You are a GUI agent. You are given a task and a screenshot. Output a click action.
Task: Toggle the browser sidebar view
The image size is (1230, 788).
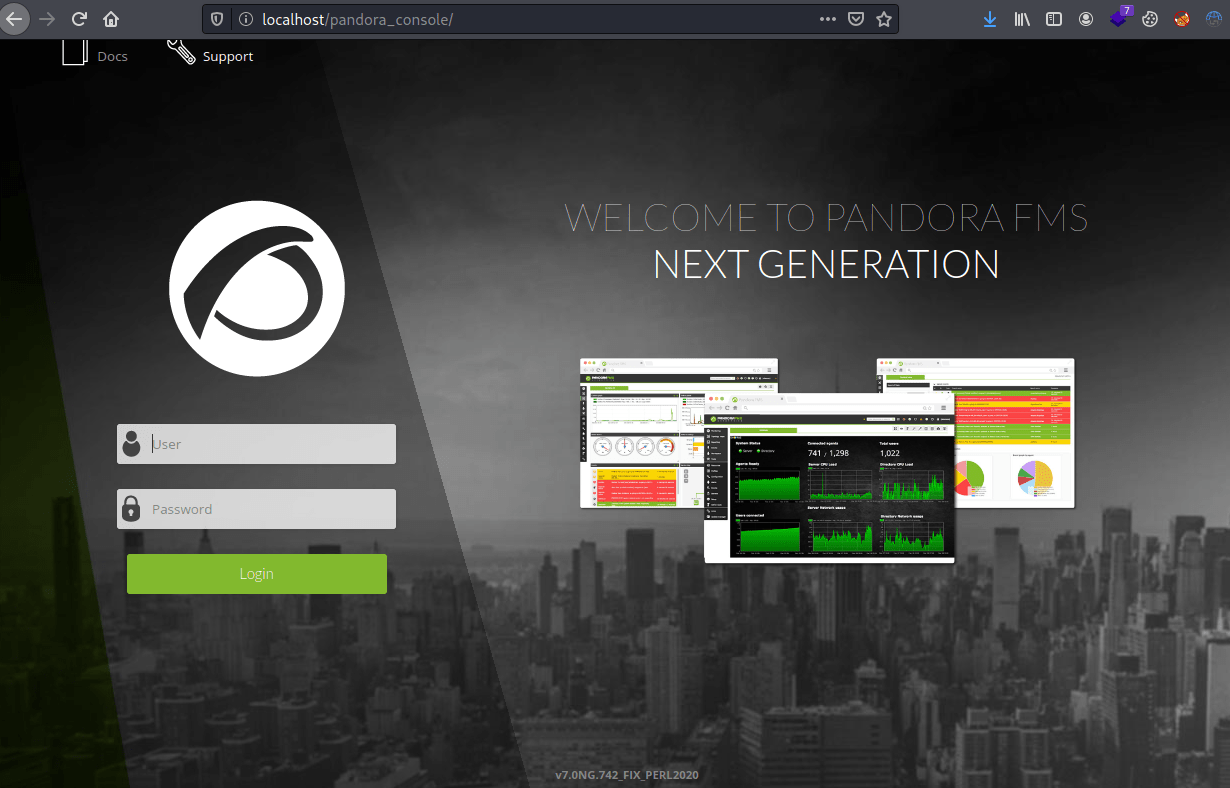click(x=1054, y=19)
